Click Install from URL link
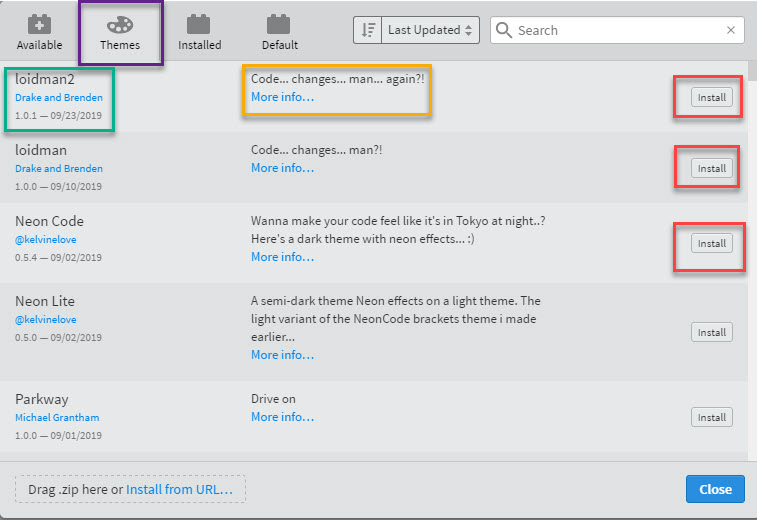 coord(180,490)
